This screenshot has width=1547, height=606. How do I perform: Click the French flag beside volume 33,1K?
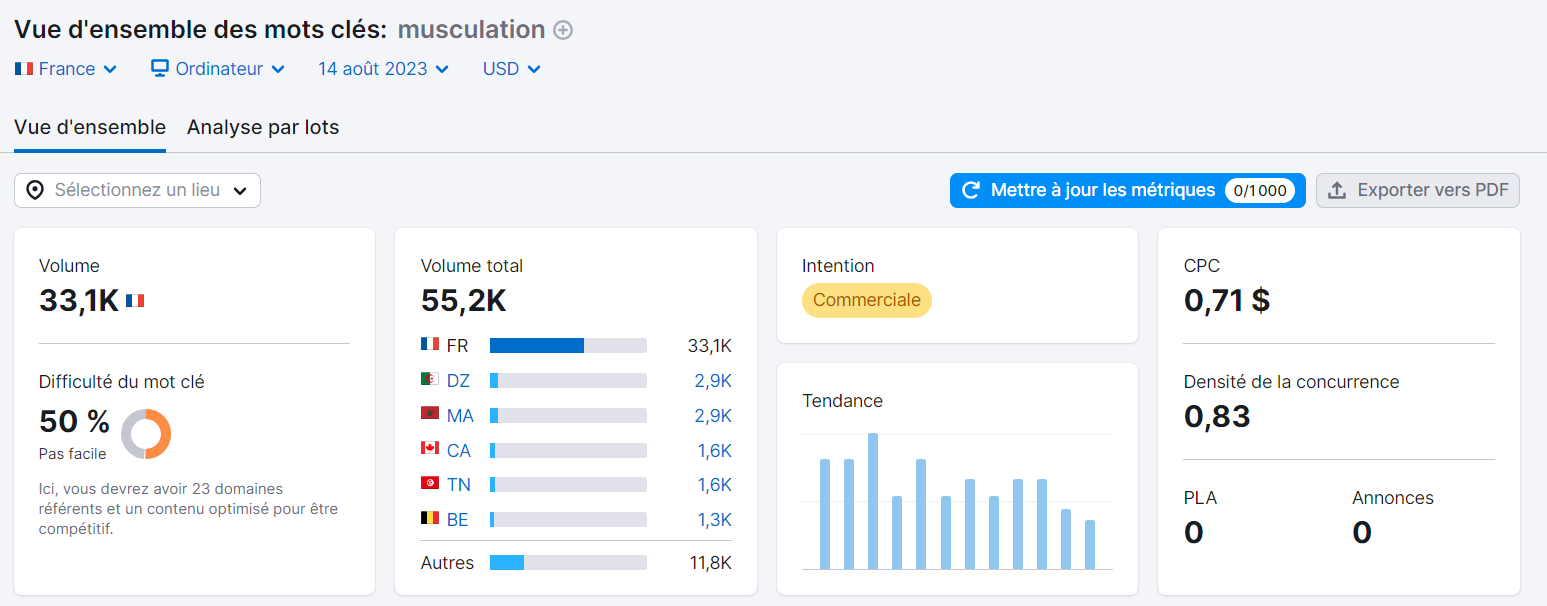point(135,300)
